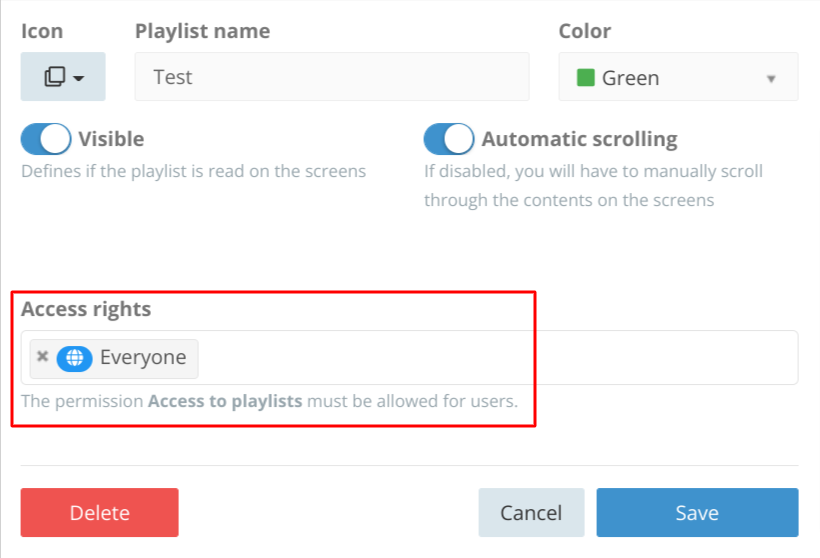Click the Access to playlists bold text
This screenshot has width=820, height=558.
pyautogui.click(x=225, y=401)
